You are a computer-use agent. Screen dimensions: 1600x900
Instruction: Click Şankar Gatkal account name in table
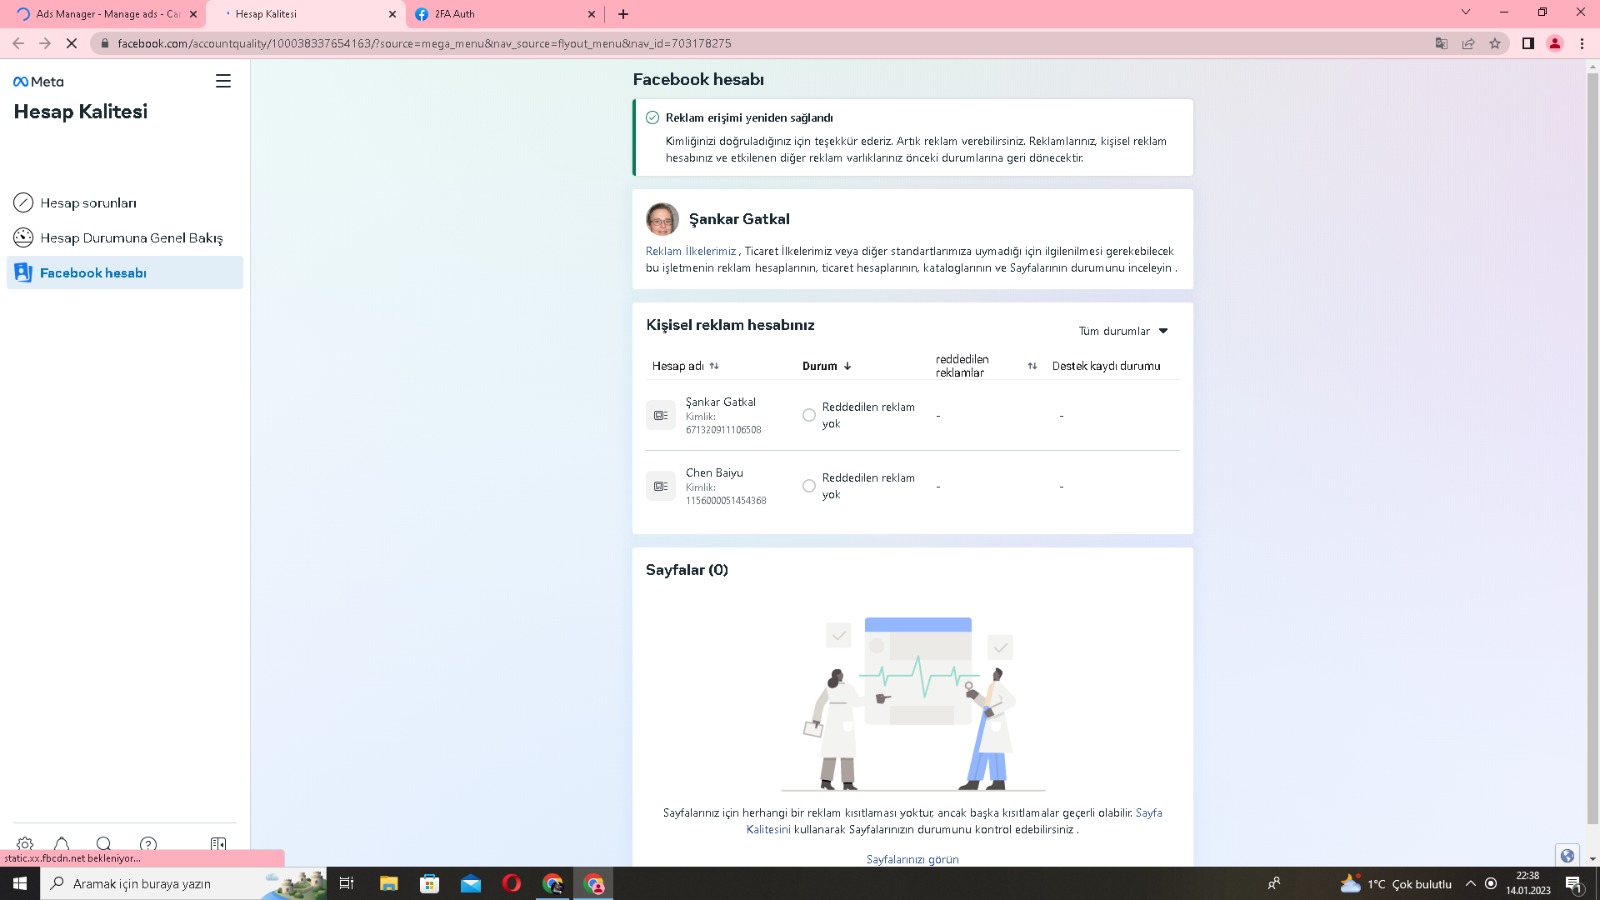[x=720, y=402]
